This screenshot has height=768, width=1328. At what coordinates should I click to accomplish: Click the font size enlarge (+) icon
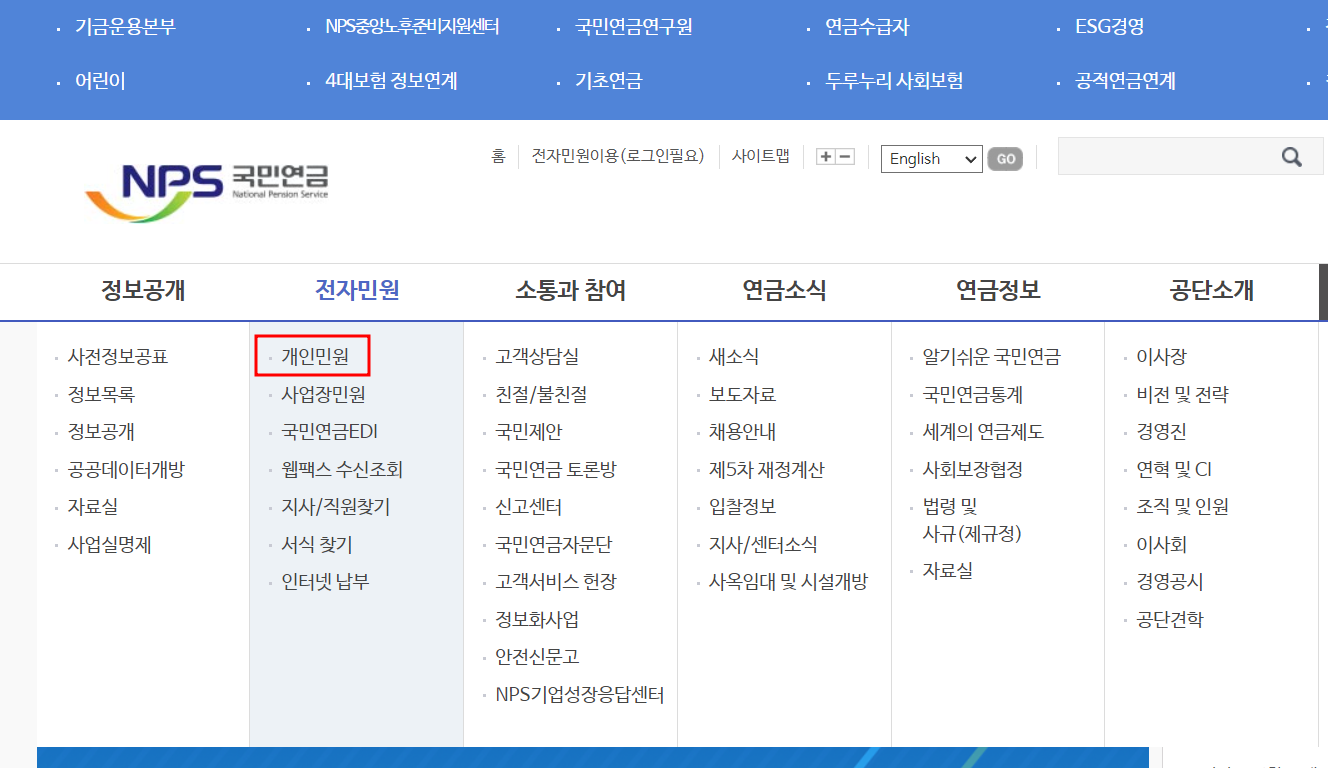tap(827, 156)
